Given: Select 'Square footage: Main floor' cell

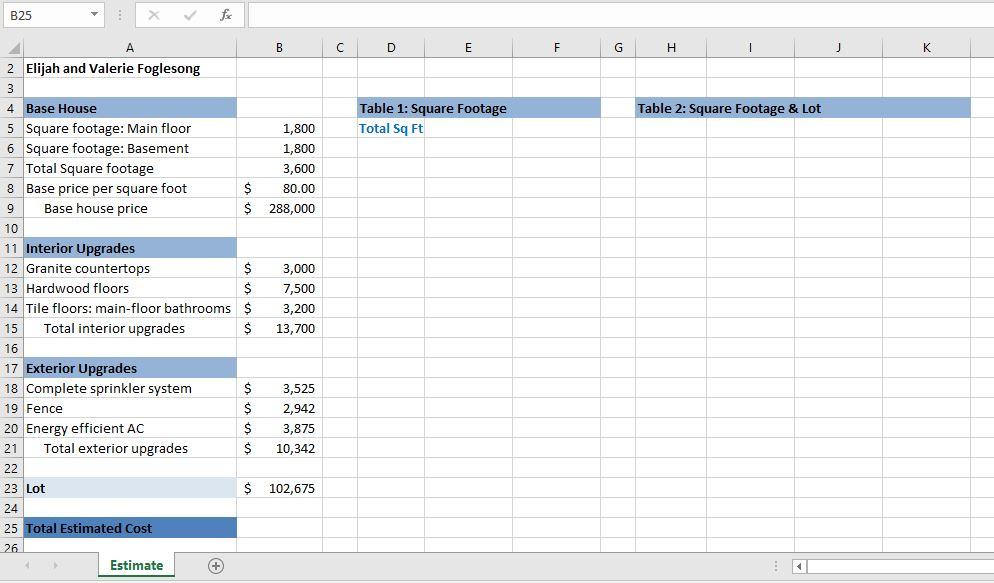Looking at the screenshot, I should point(130,129).
